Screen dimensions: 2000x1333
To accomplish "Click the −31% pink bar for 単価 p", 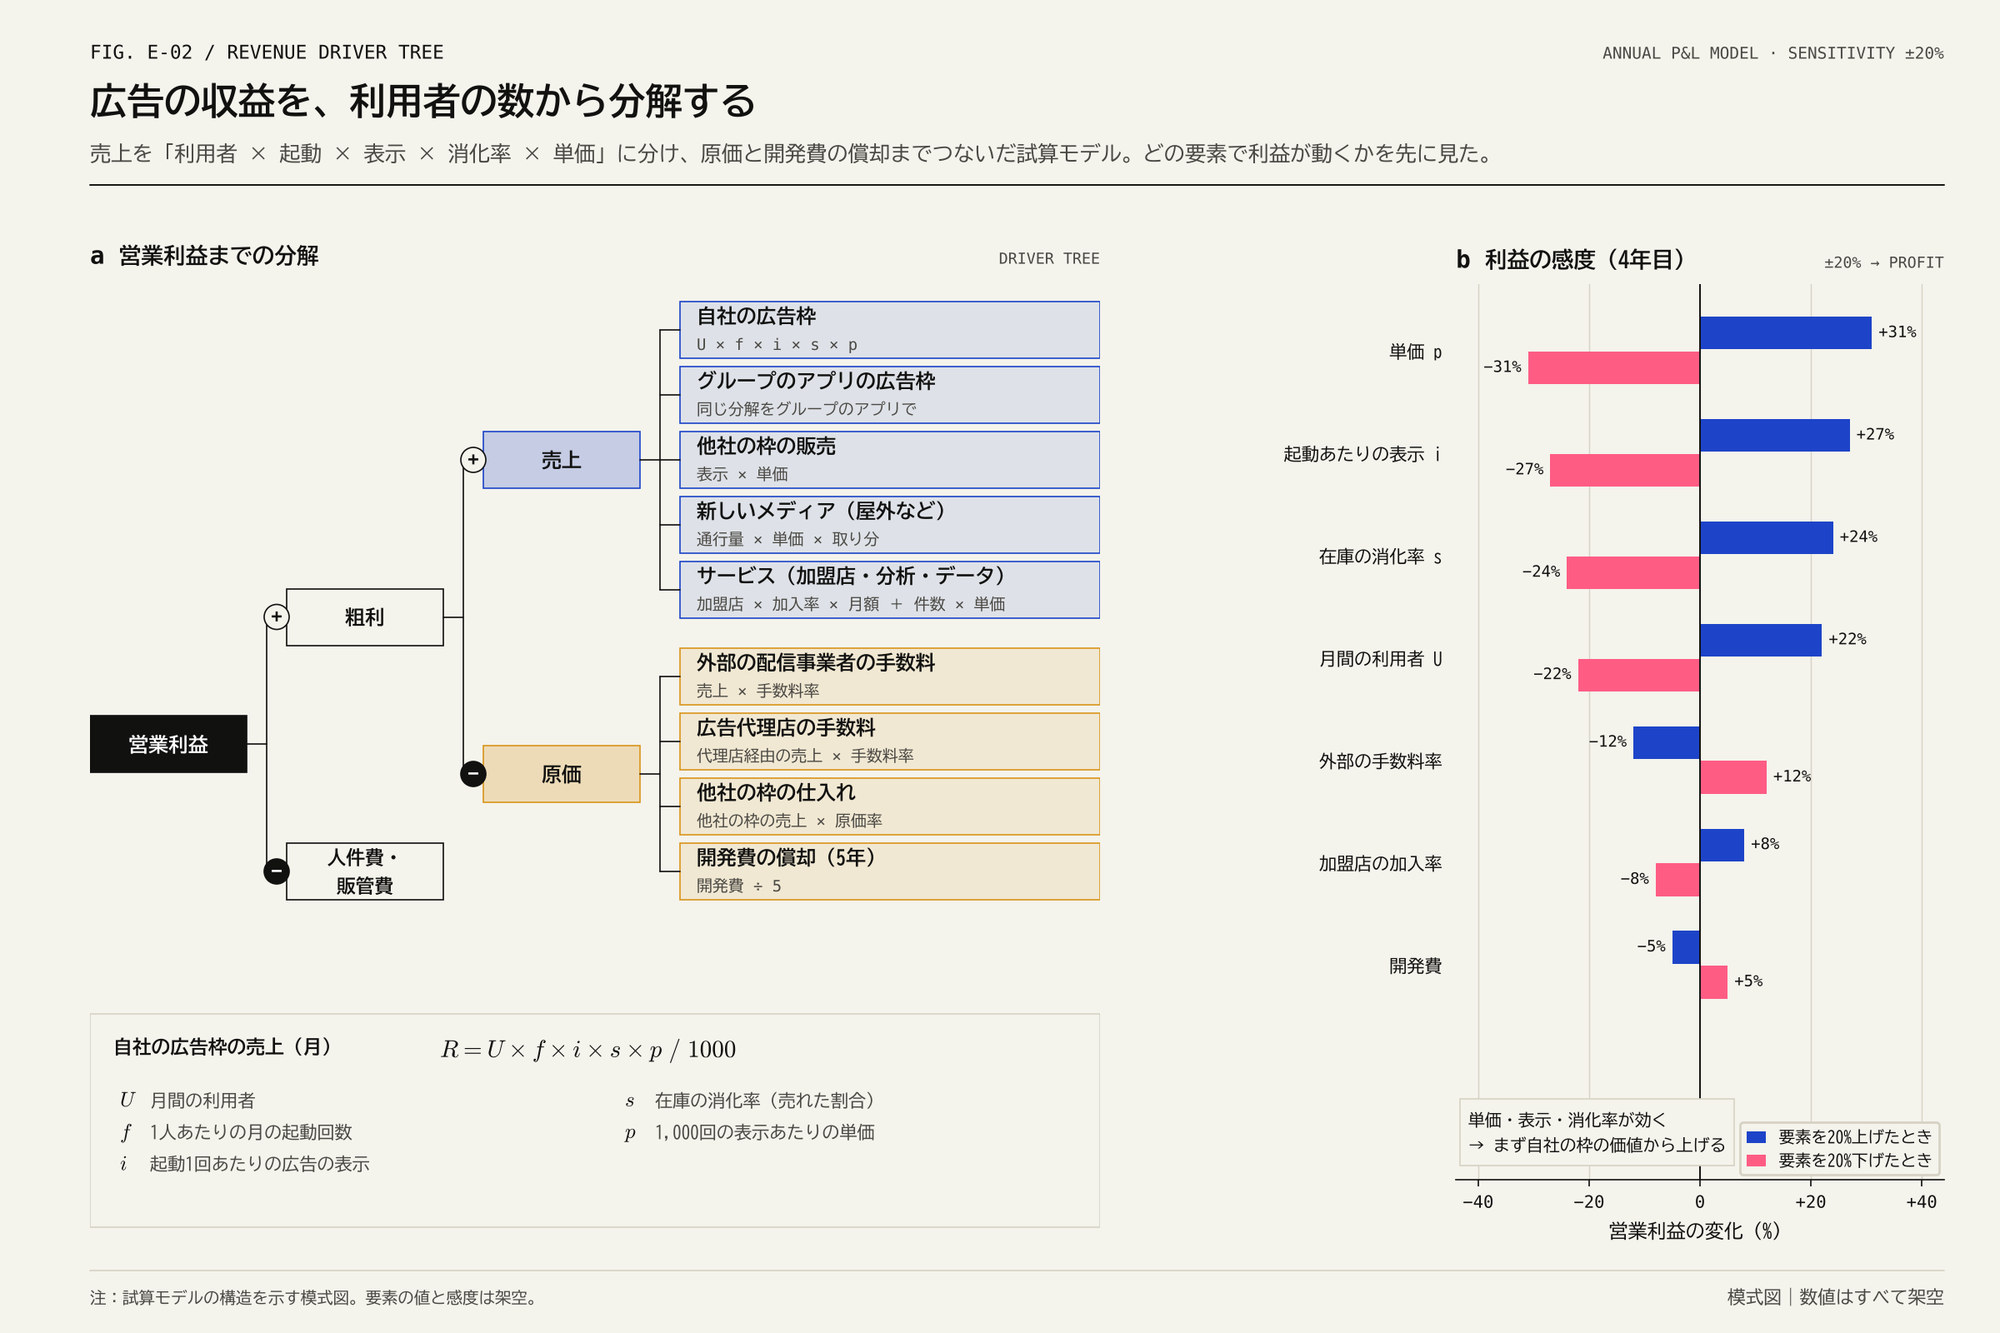I will tap(1614, 368).
